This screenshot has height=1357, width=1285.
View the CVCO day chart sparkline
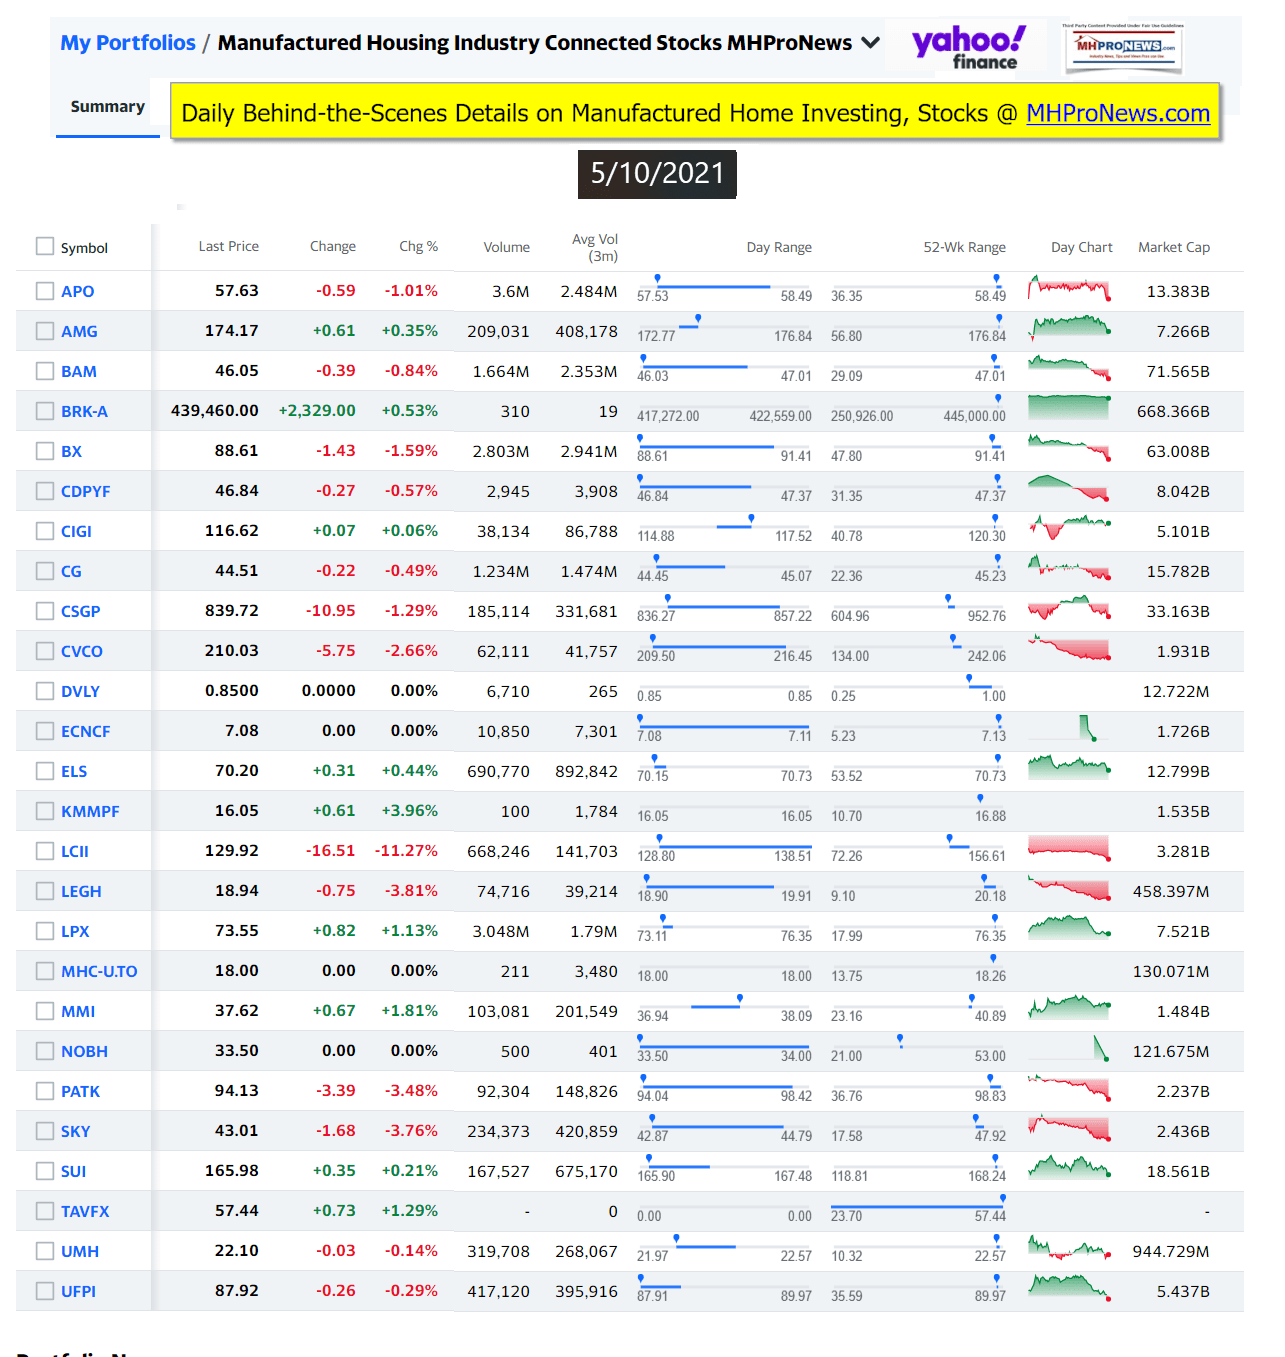coord(1069,648)
